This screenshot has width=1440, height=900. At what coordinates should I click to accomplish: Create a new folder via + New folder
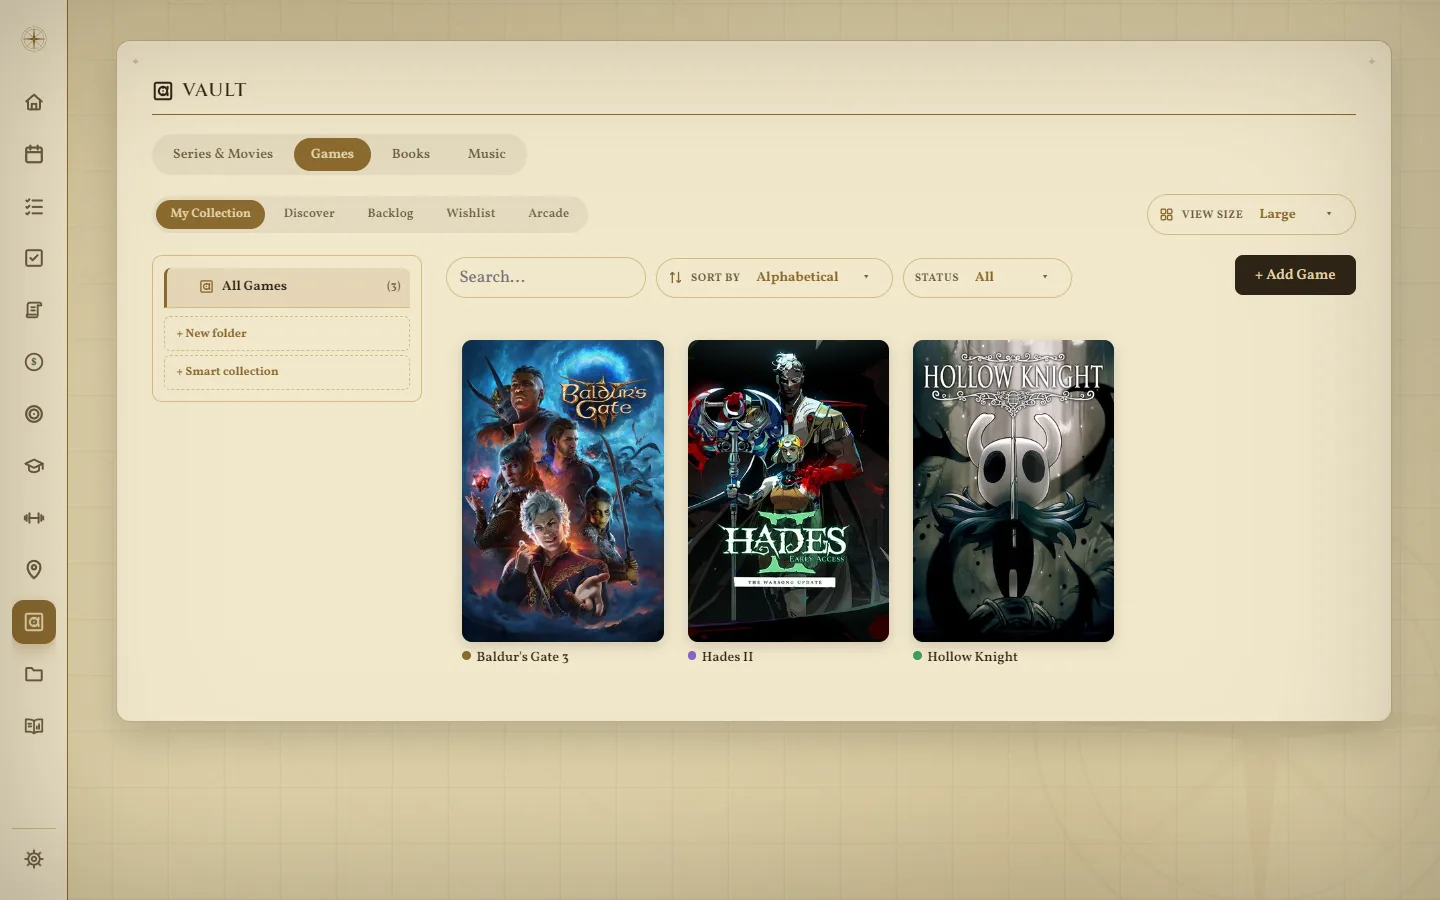[x=287, y=333]
